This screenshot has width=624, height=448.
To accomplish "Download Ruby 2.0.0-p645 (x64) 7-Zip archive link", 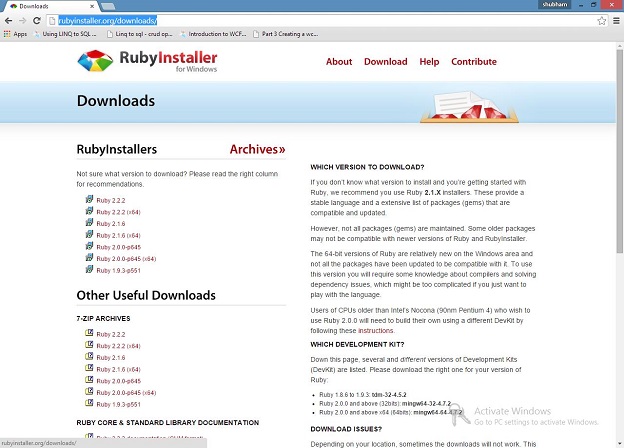I will [x=126, y=393].
